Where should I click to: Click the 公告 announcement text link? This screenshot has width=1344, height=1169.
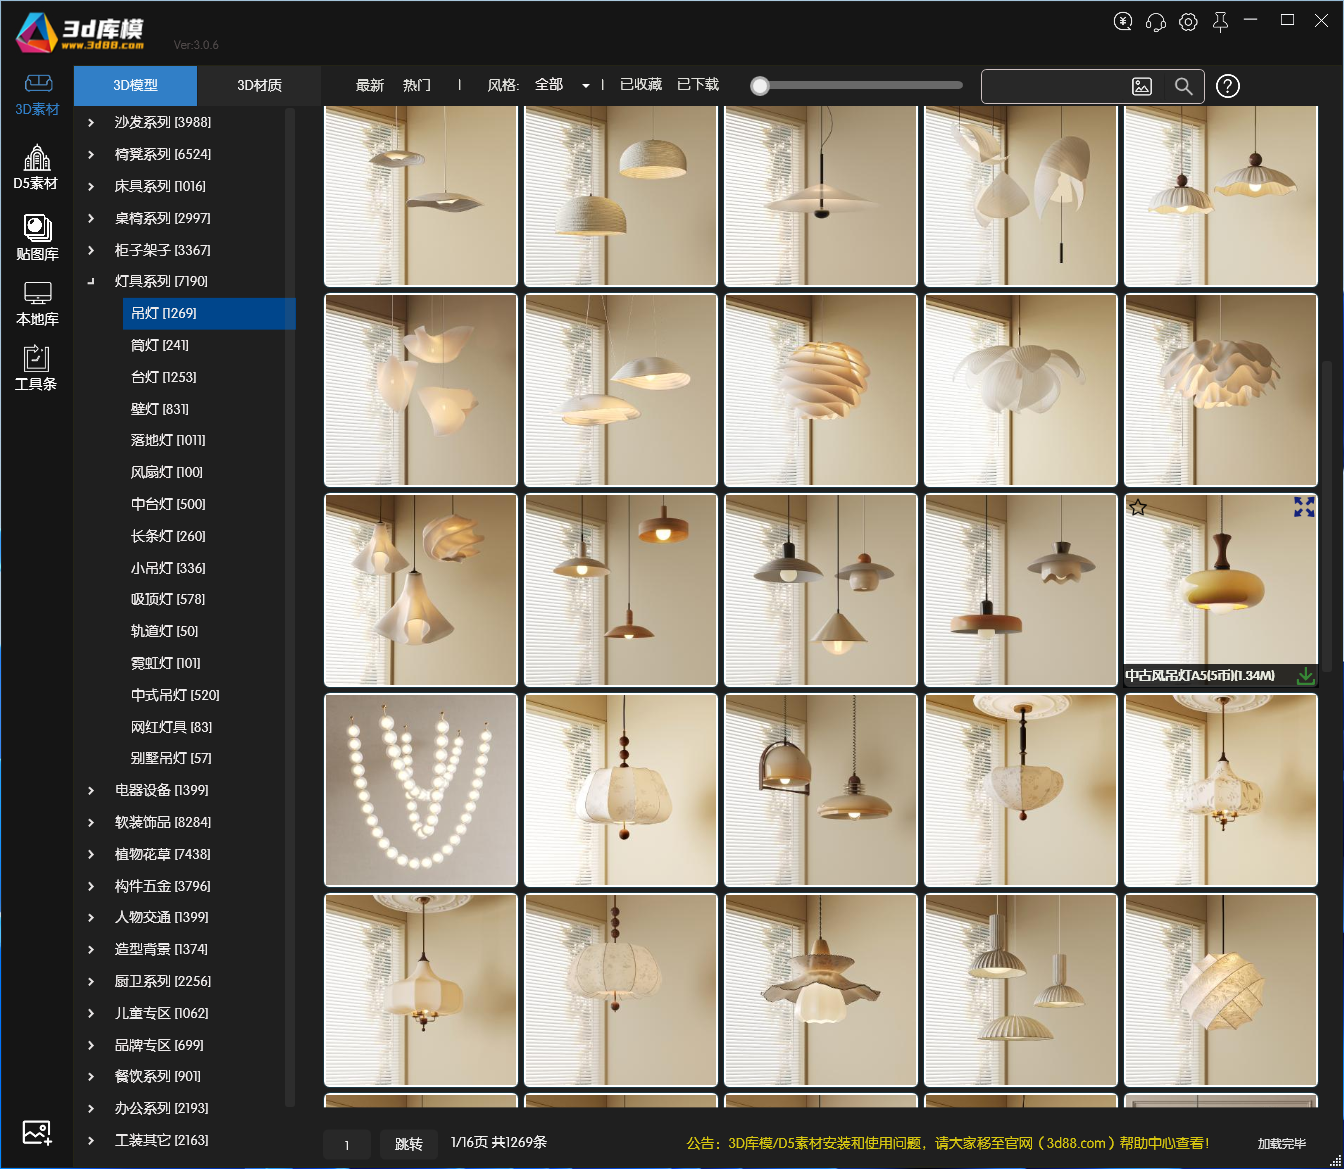coord(948,1143)
